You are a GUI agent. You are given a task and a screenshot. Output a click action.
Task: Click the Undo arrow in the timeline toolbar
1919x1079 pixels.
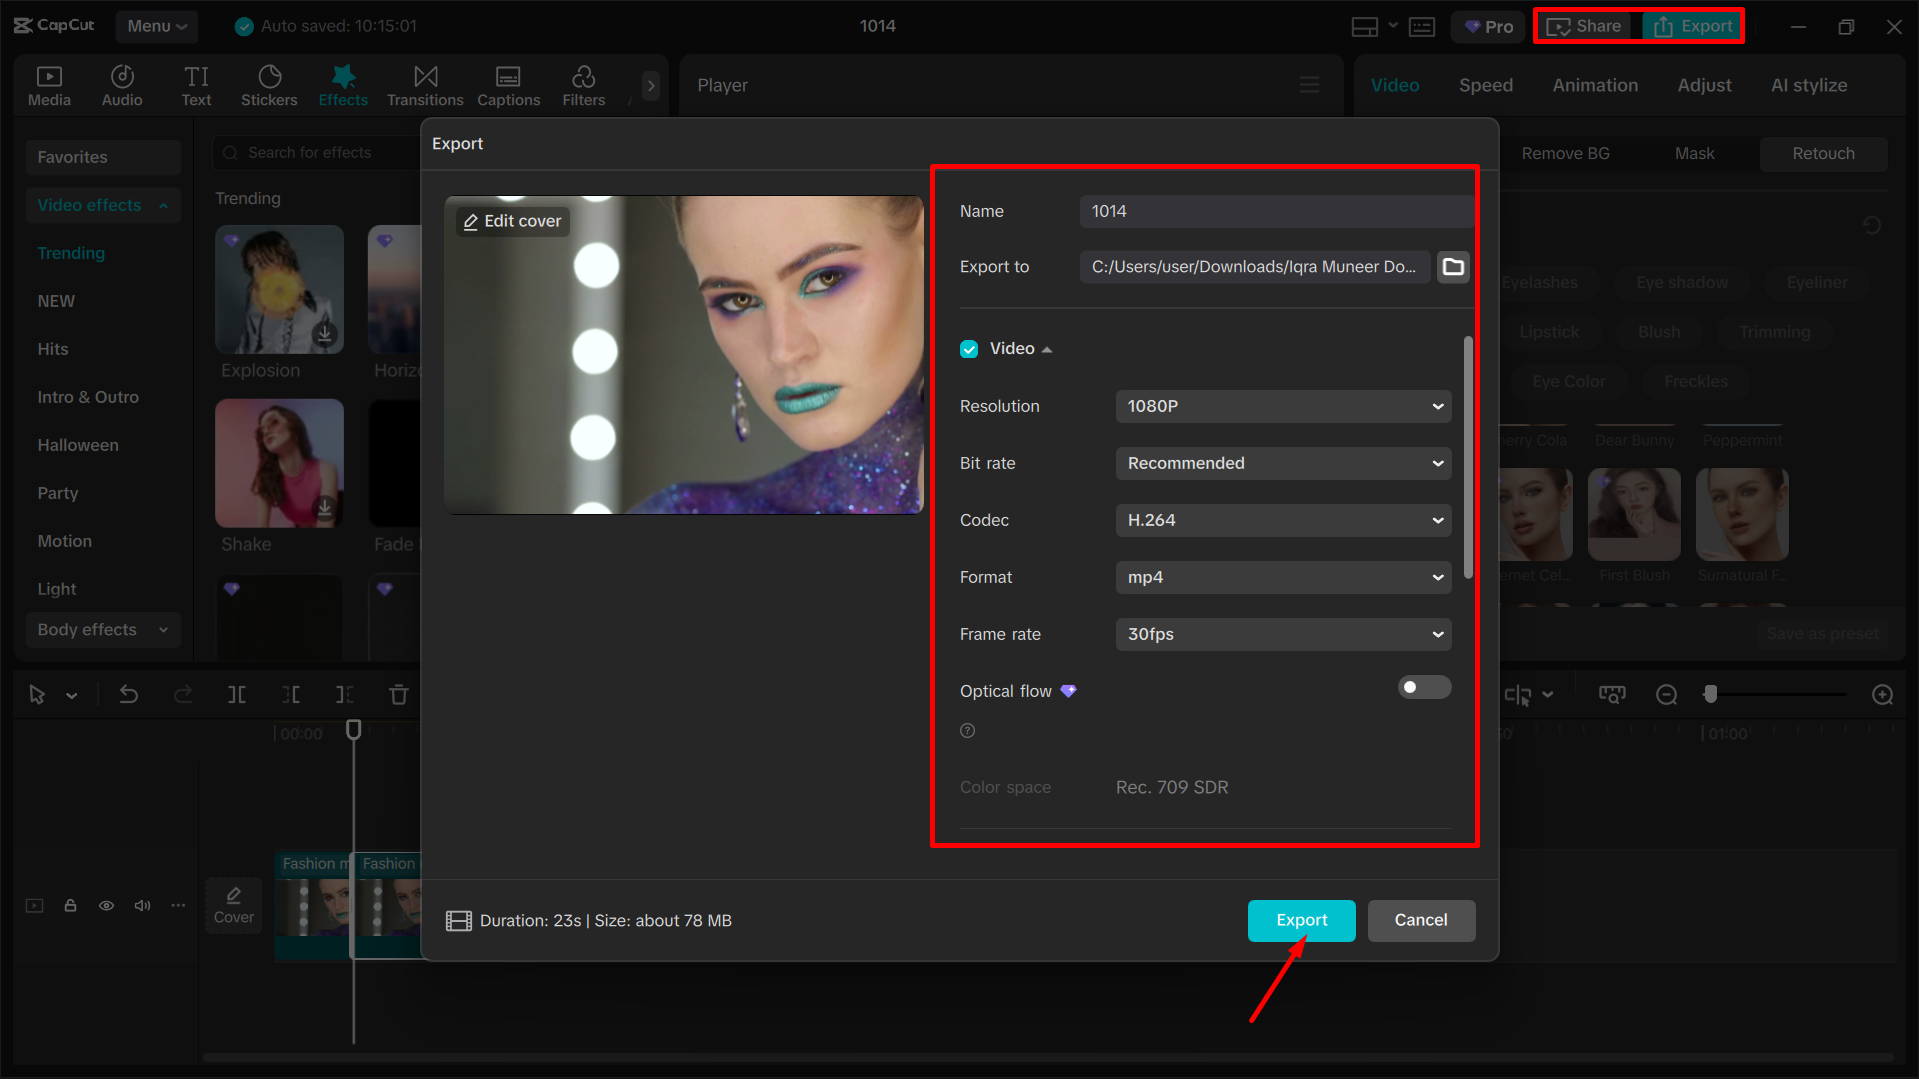(129, 695)
